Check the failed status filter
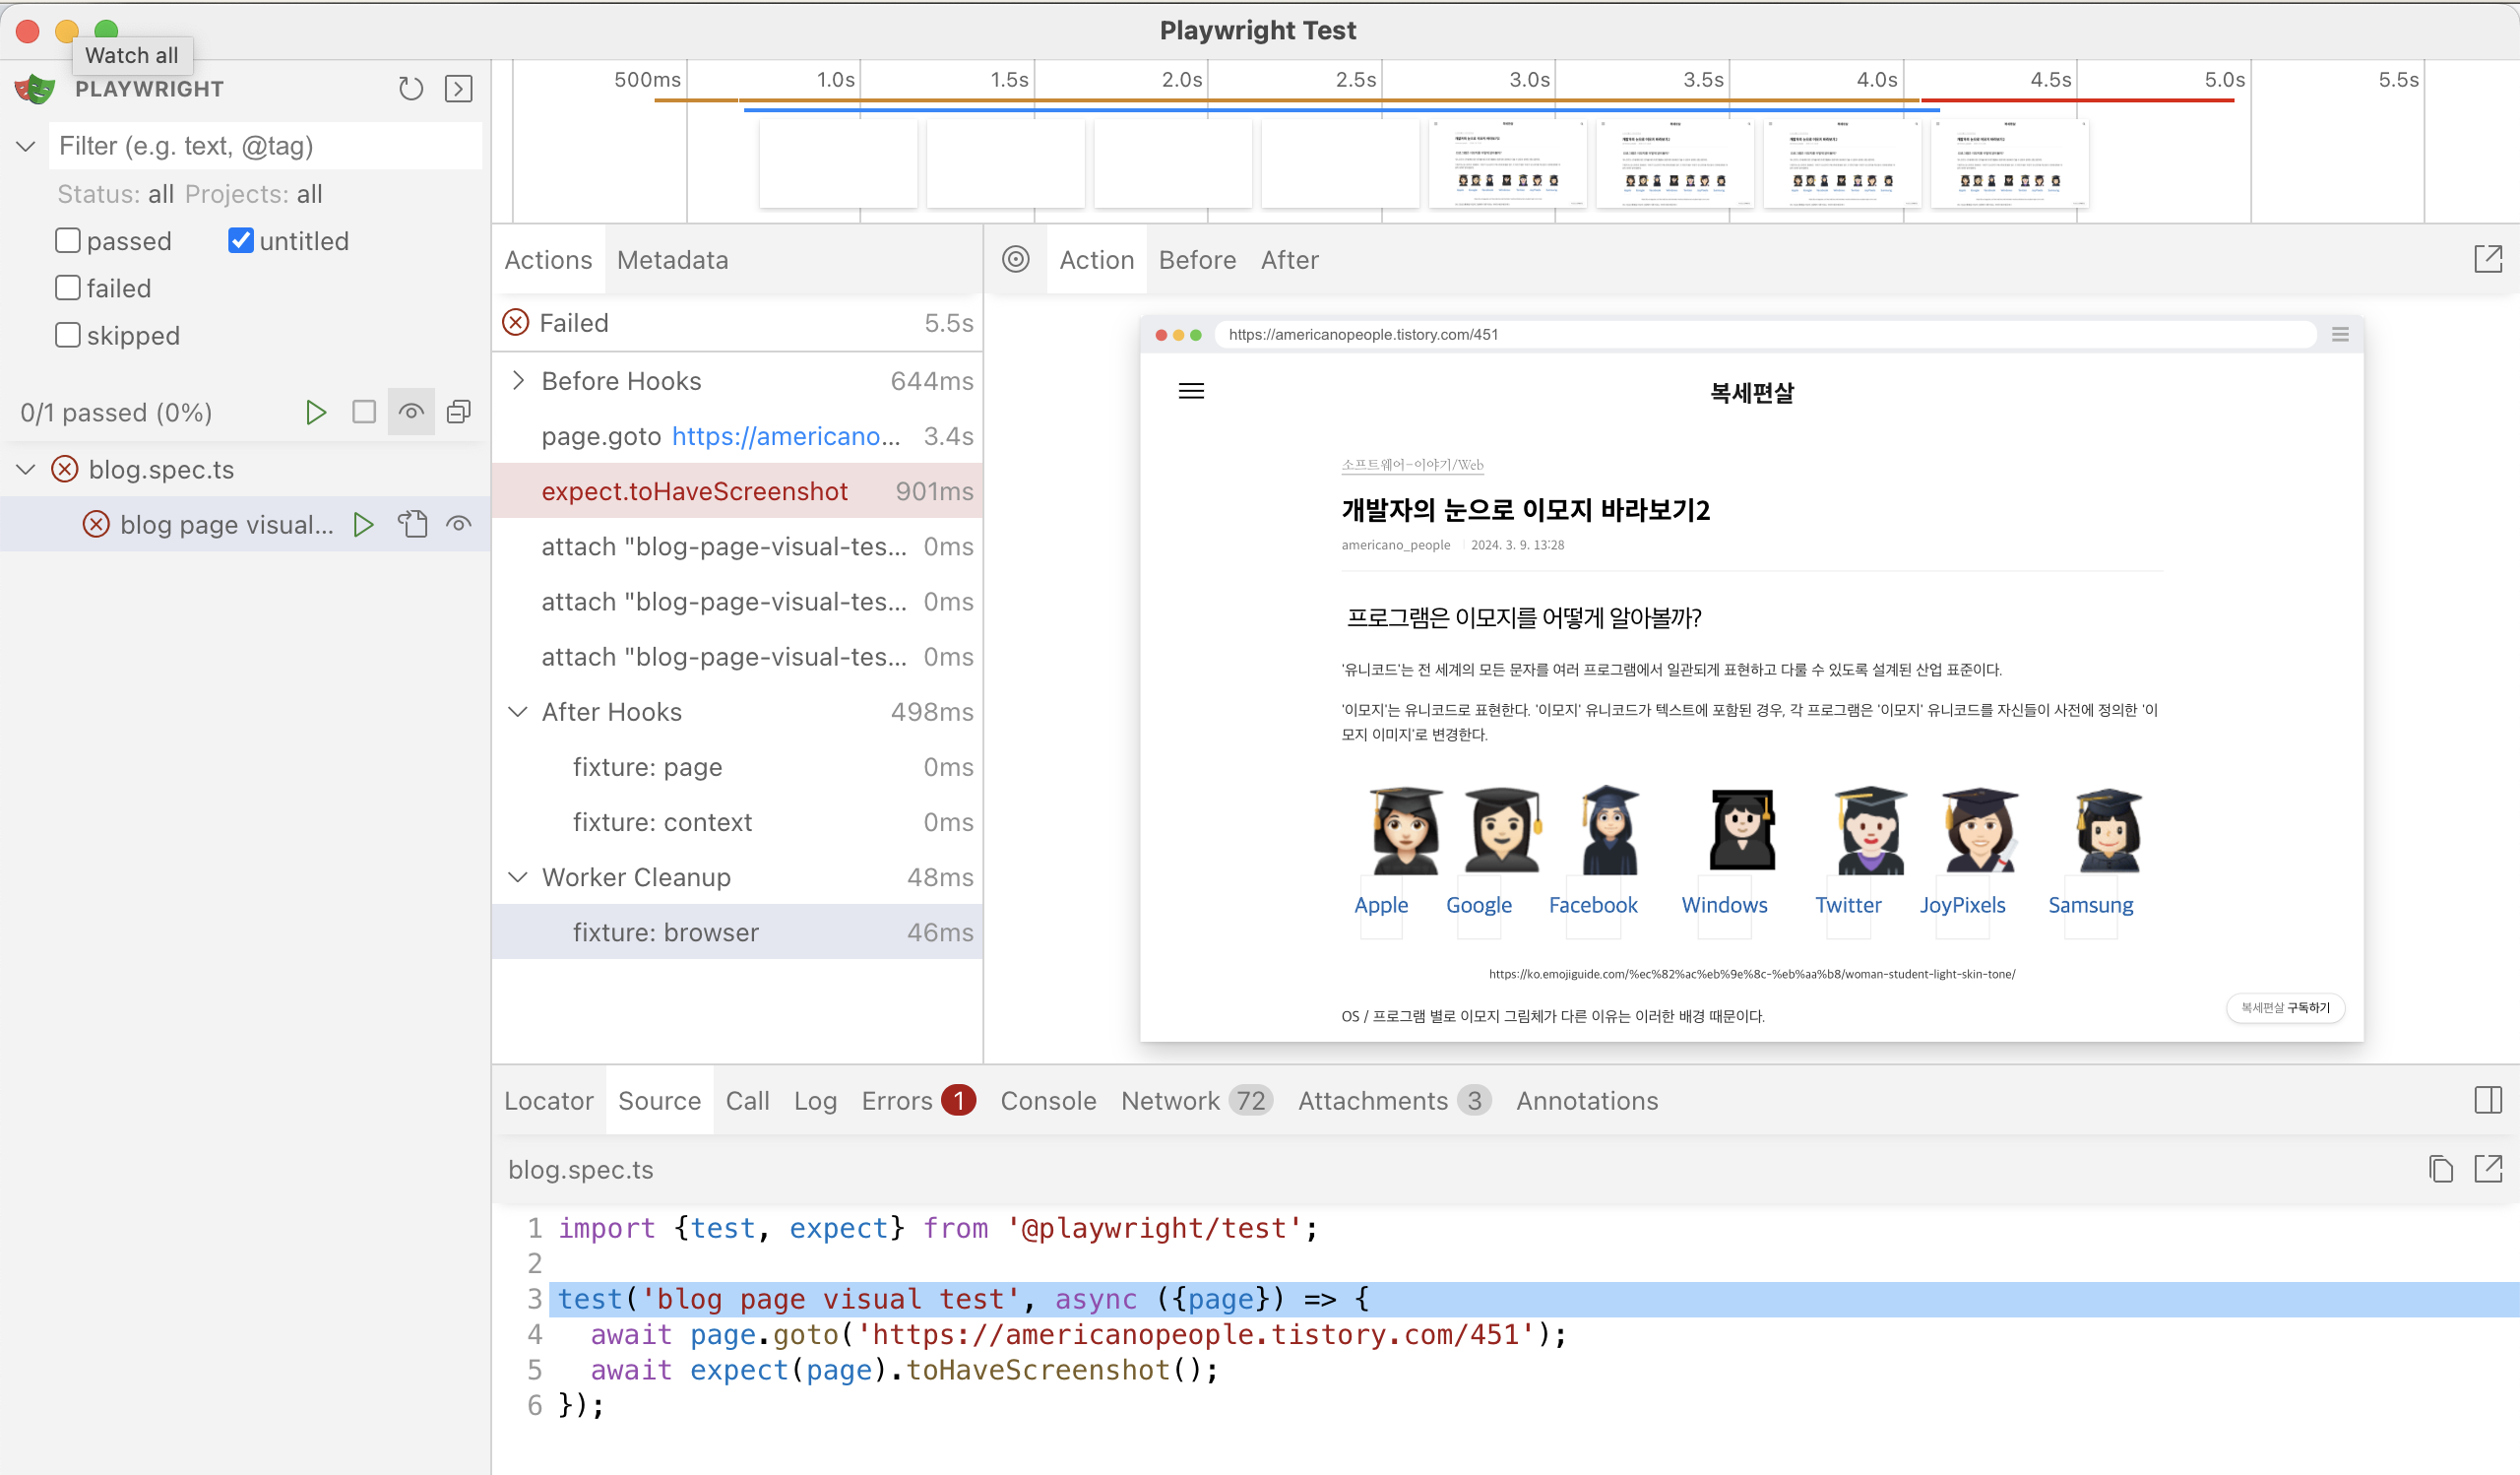 click(x=68, y=288)
